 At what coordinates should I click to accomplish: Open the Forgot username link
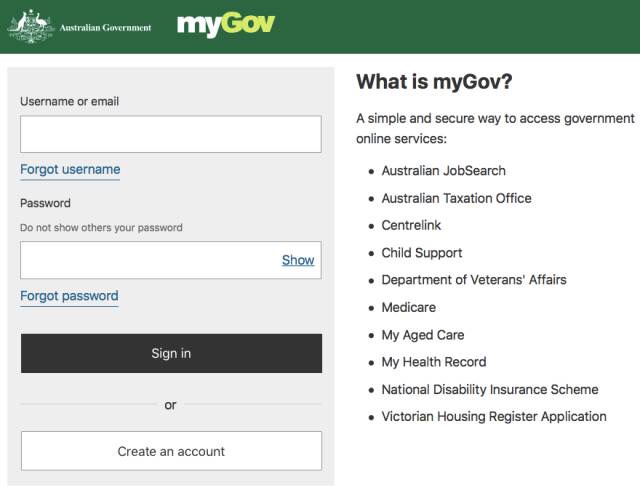coord(70,169)
